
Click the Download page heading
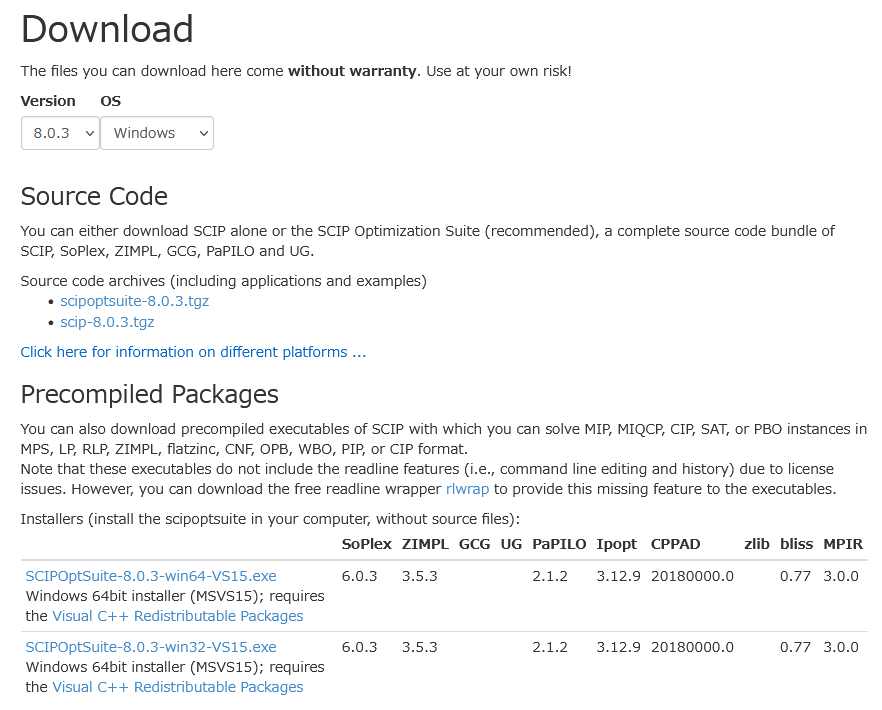point(107,29)
